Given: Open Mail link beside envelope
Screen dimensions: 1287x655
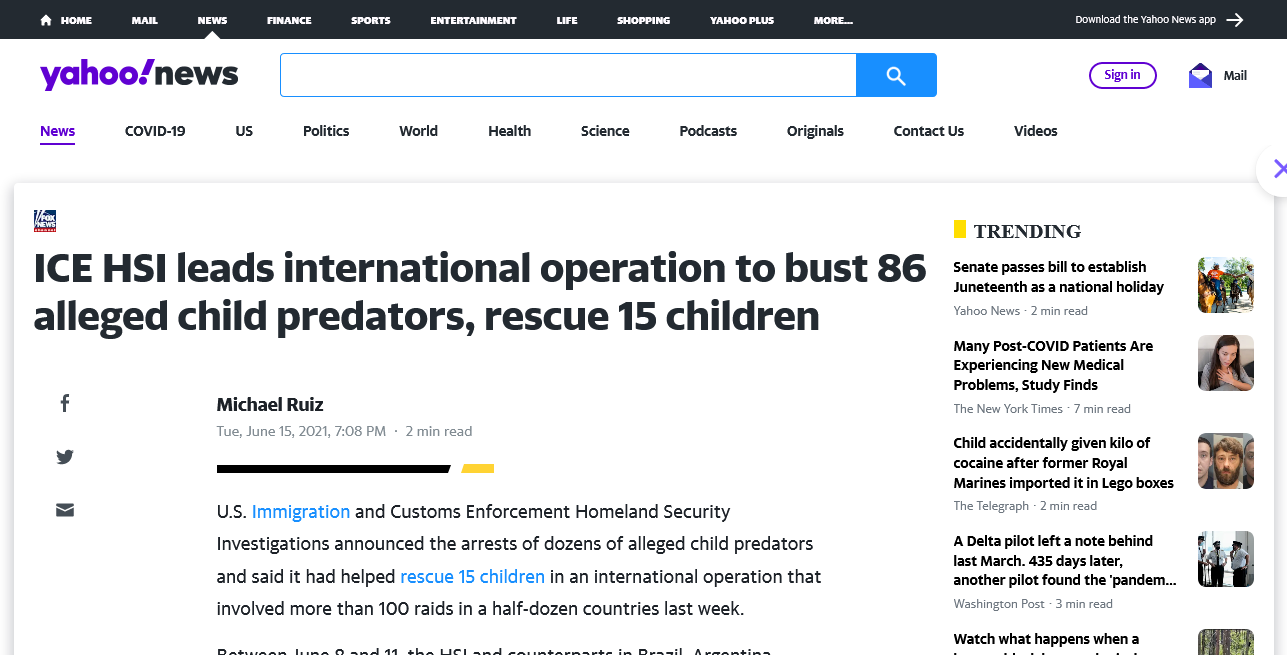Looking at the screenshot, I should [1235, 75].
